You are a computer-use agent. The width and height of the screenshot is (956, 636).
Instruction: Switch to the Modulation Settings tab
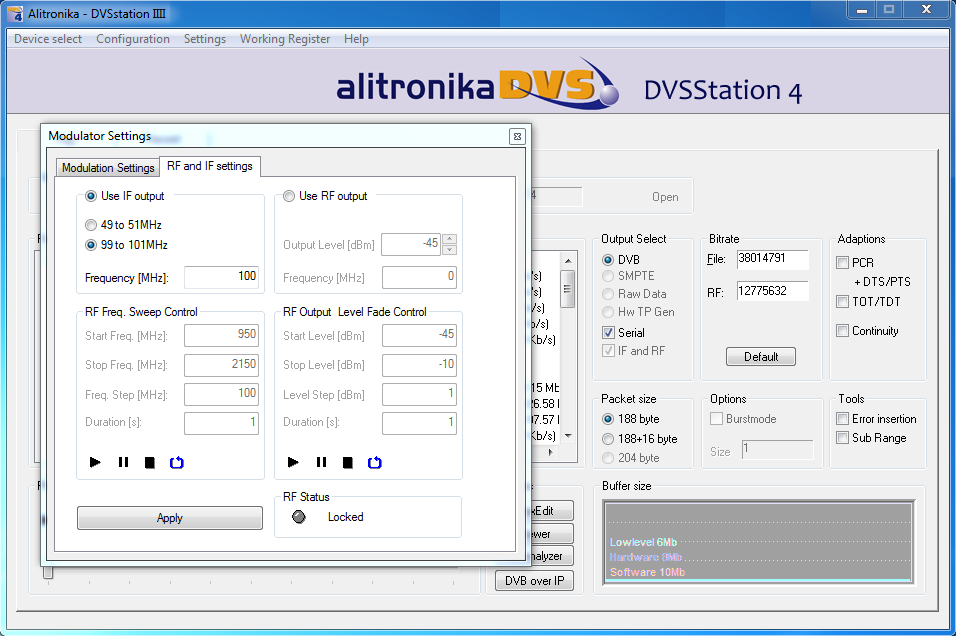click(108, 168)
